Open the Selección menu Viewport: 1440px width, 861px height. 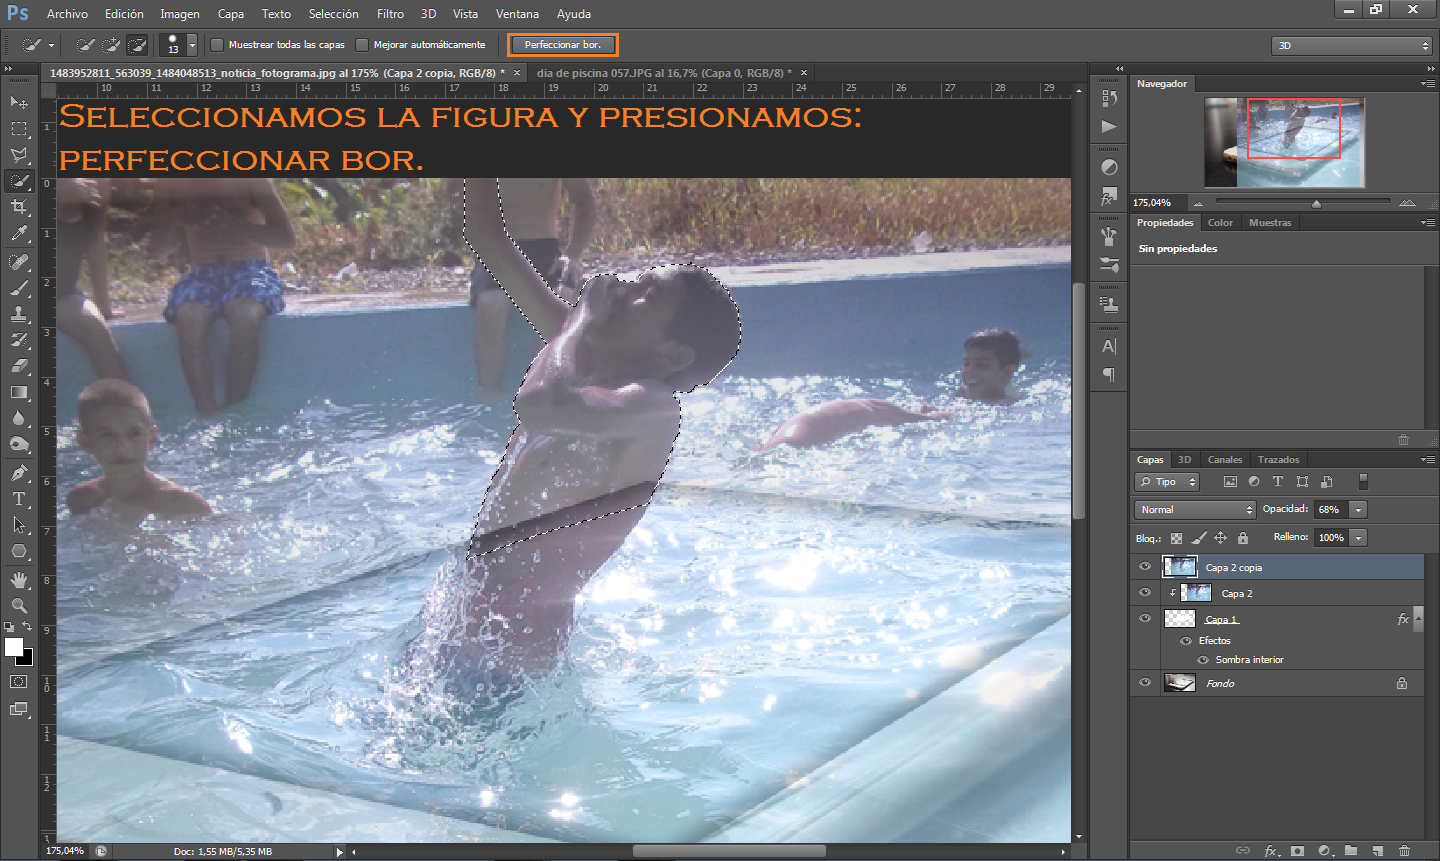click(x=333, y=14)
